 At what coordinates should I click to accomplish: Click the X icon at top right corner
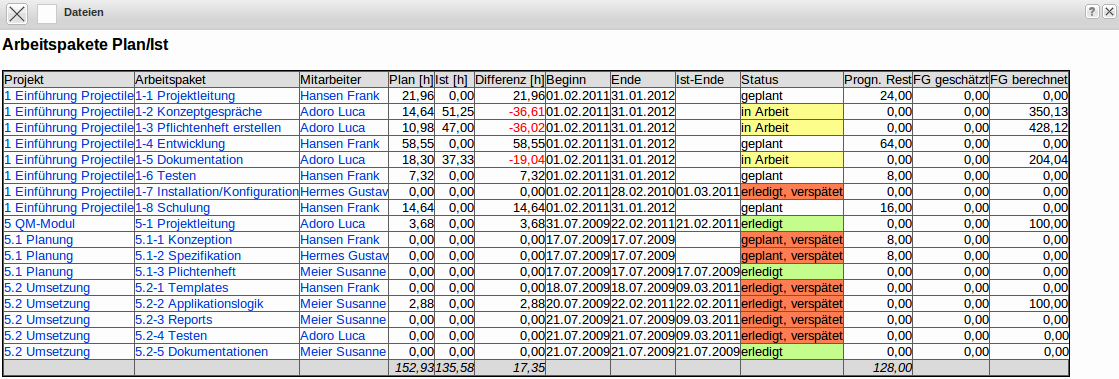click(1111, 11)
